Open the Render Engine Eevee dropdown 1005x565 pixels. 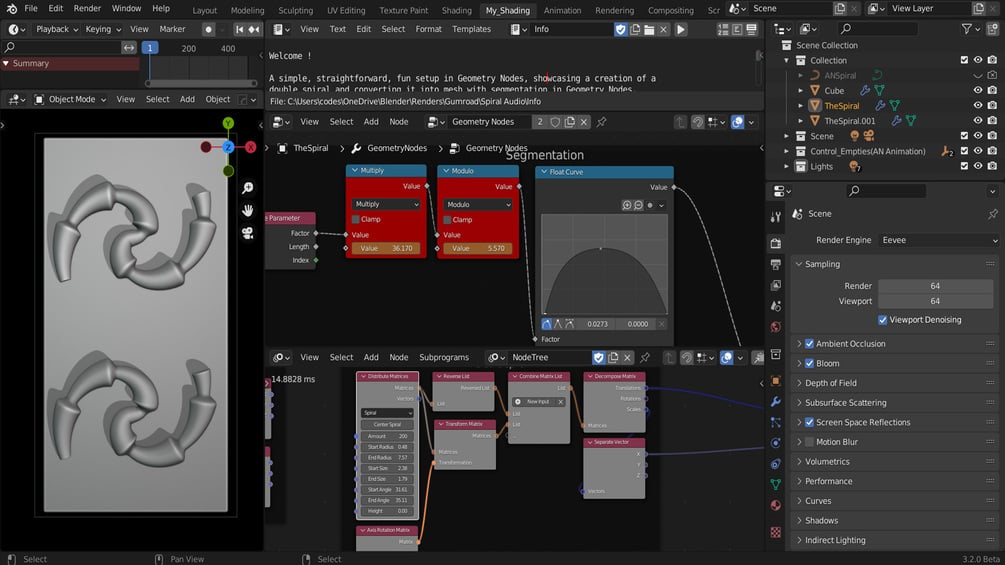click(939, 240)
